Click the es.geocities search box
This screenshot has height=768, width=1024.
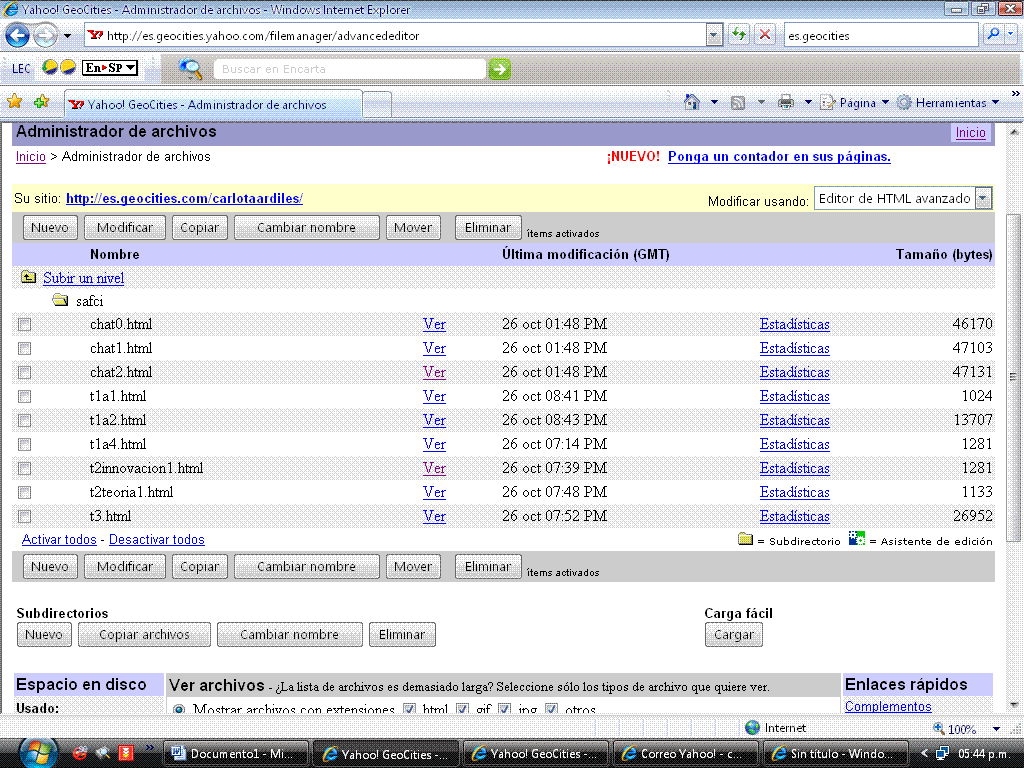pyautogui.click(x=880, y=35)
